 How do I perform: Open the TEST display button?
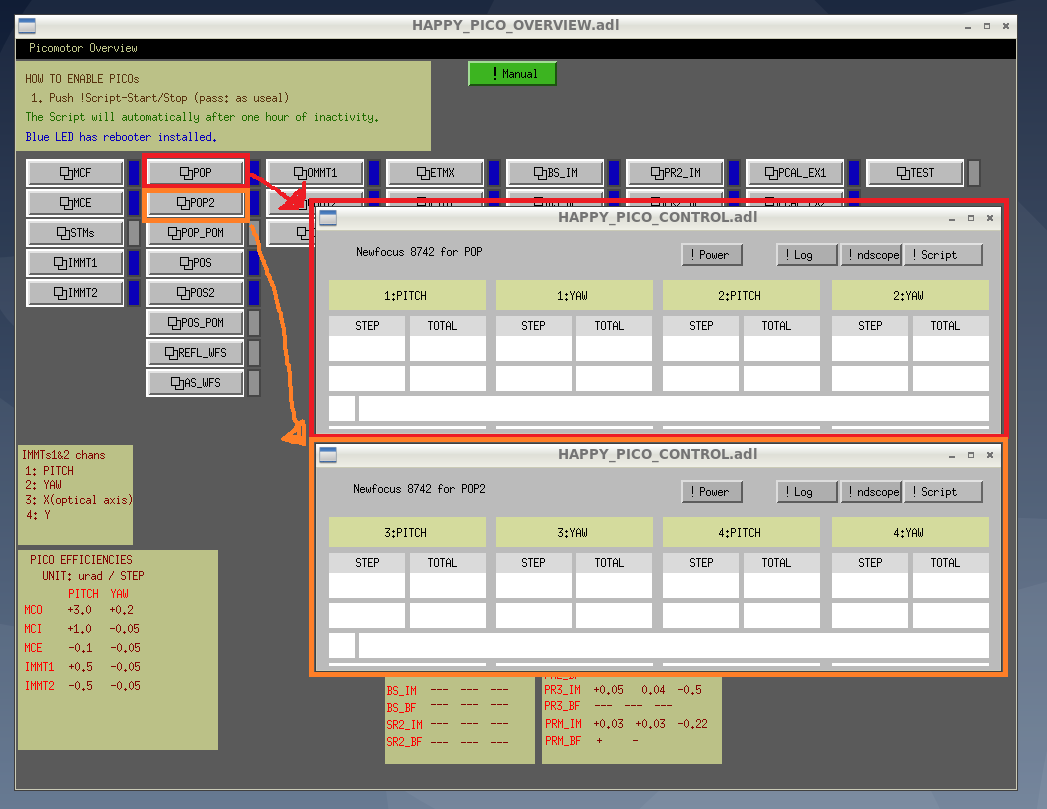(x=915, y=173)
